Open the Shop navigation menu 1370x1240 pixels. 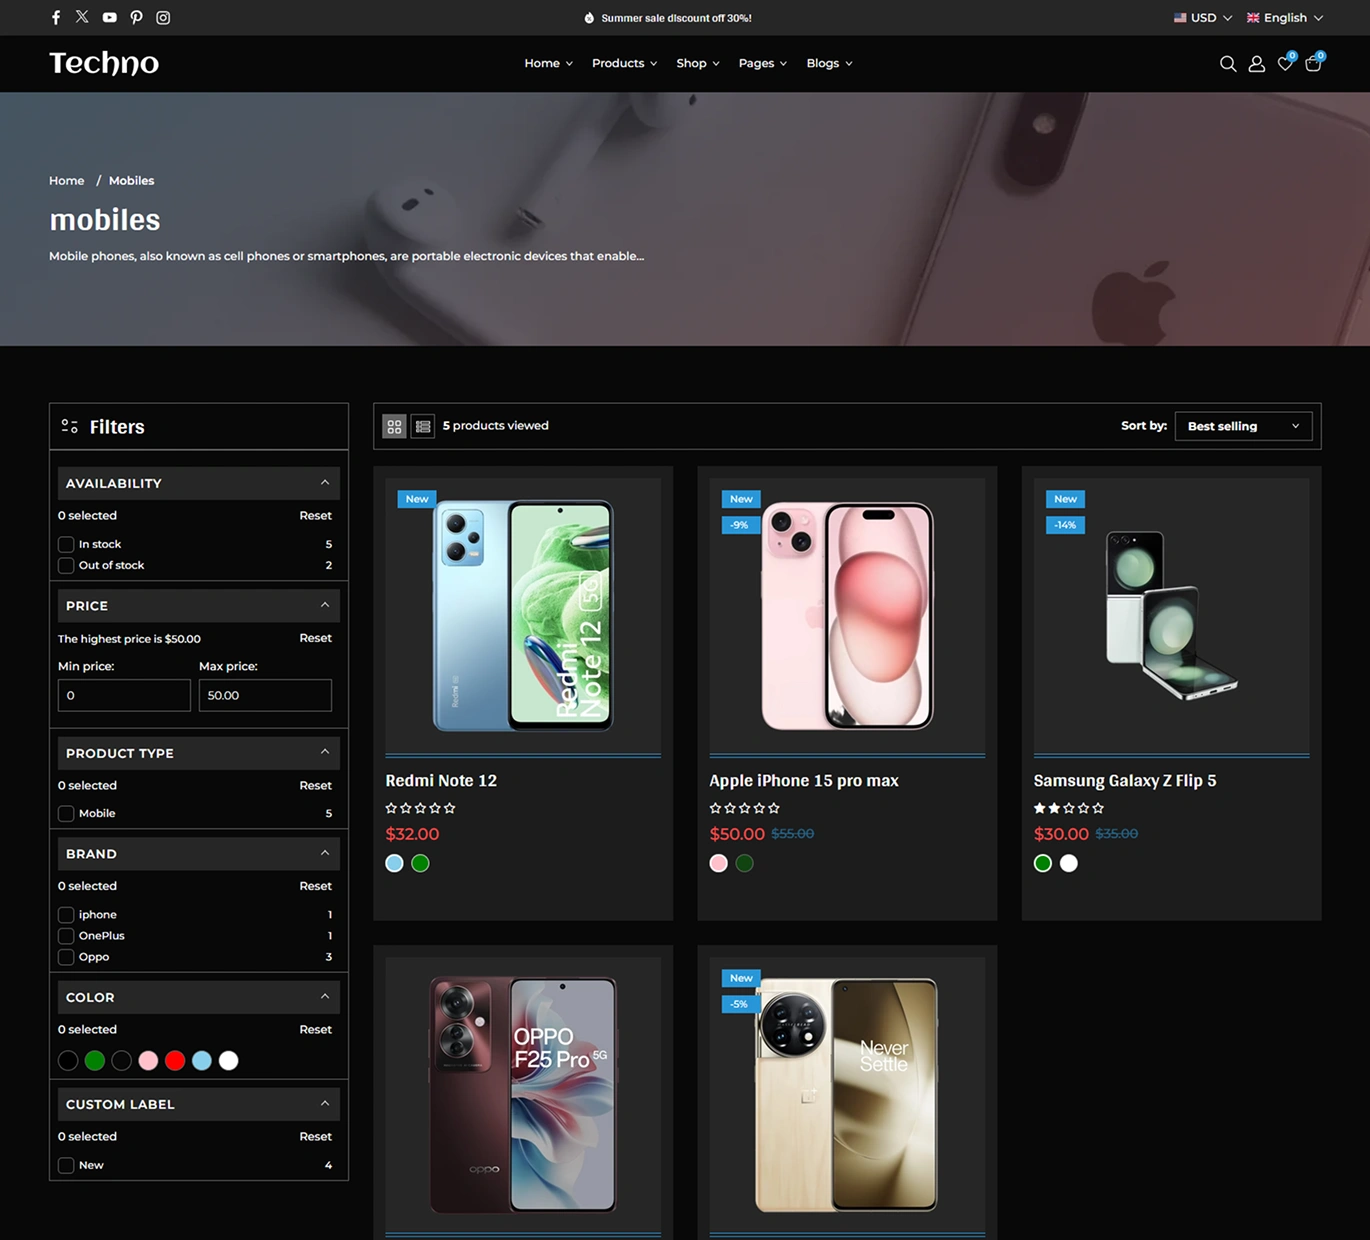pos(697,63)
